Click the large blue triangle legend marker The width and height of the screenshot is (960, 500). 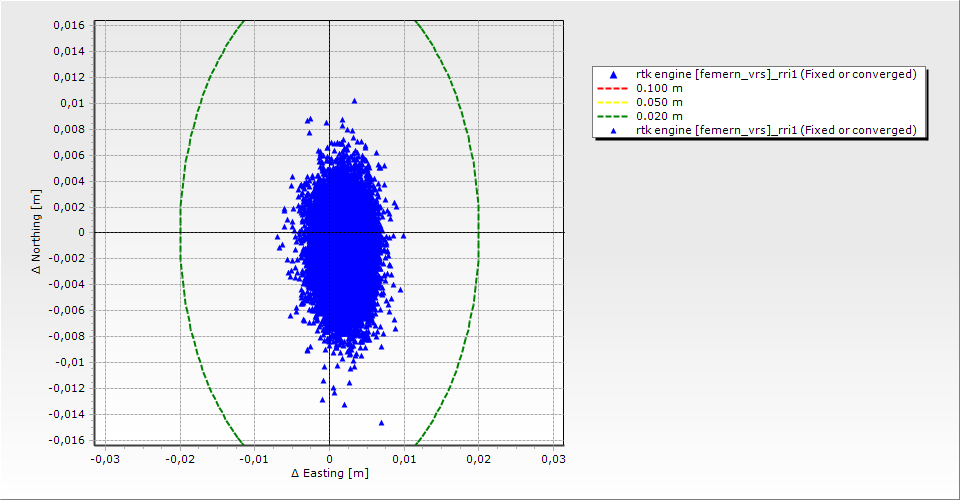point(613,75)
